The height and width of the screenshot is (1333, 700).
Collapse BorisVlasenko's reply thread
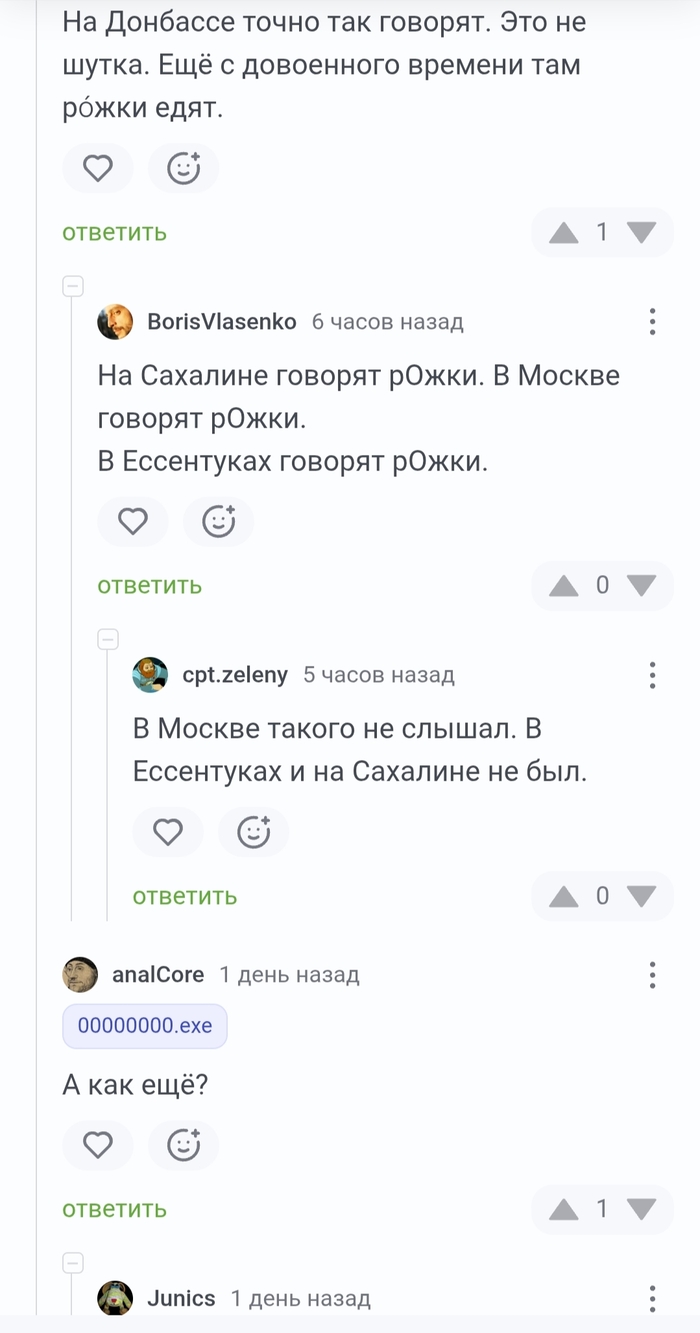point(73,287)
